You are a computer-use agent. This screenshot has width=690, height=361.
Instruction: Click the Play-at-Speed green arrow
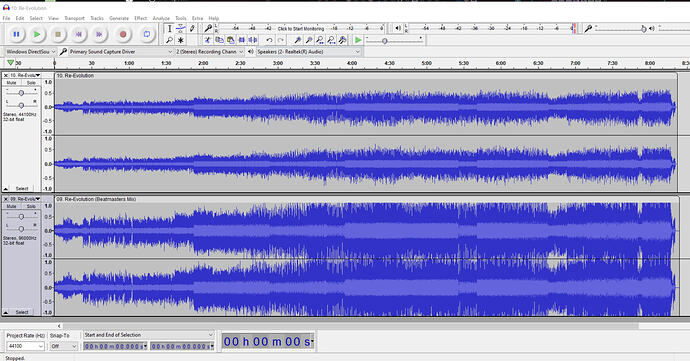point(358,40)
